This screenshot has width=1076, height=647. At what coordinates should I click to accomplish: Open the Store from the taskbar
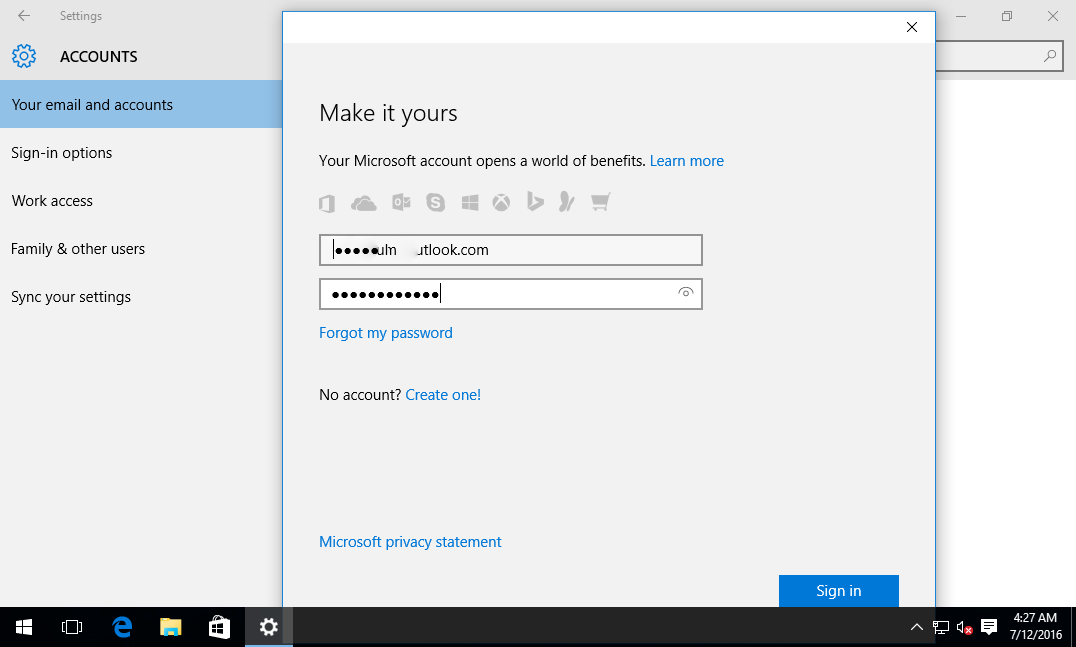pyautogui.click(x=220, y=627)
